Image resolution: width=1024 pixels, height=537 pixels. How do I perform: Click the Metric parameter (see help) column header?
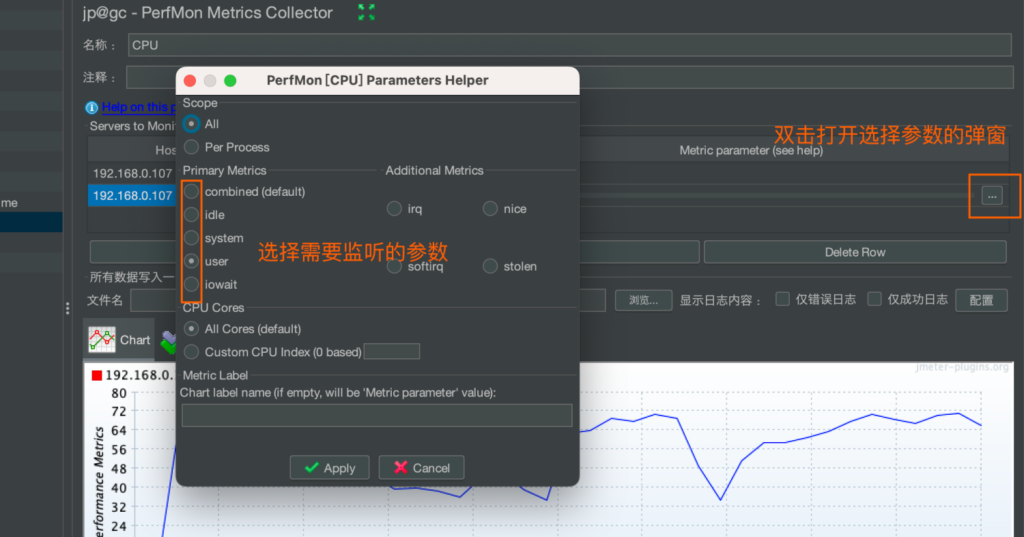pyautogui.click(x=751, y=150)
